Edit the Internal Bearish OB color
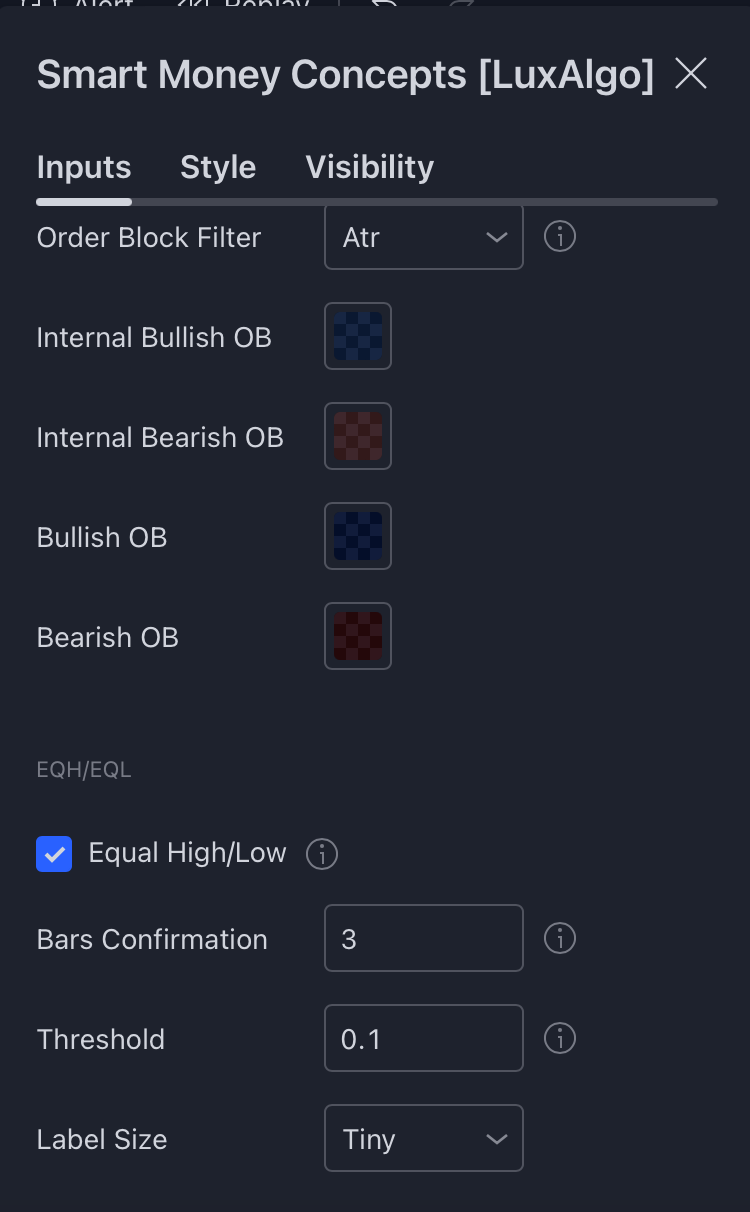Viewport: 750px width, 1212px height. tap(357, 436)
